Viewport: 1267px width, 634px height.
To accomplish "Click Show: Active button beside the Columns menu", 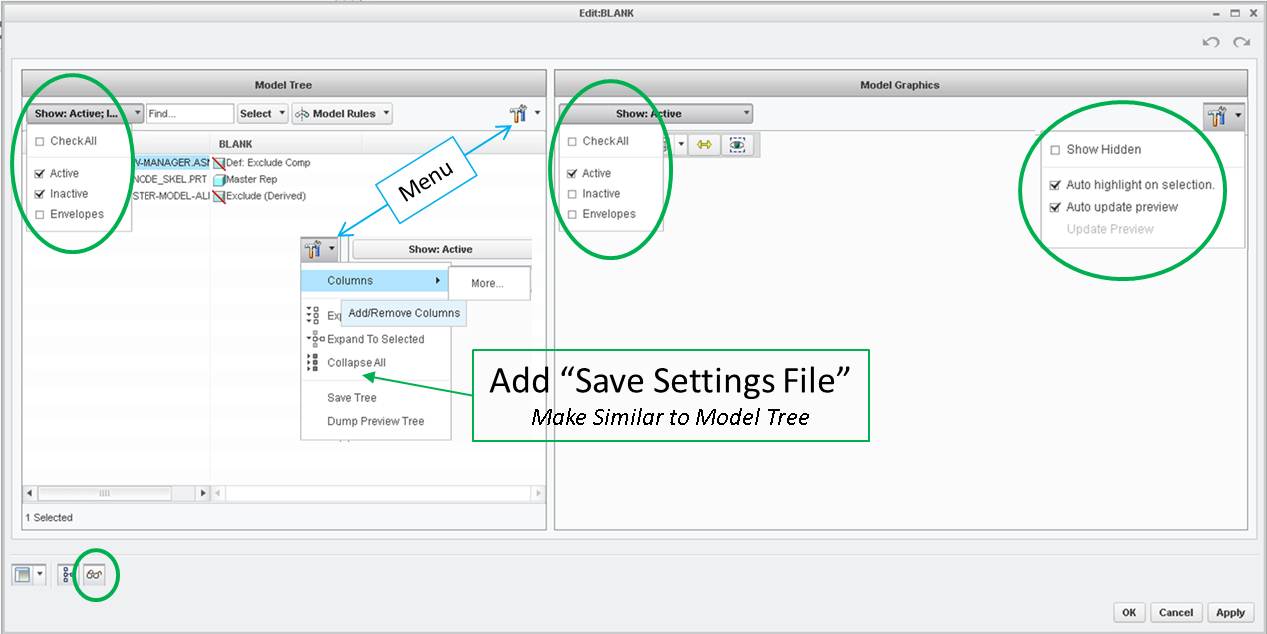I will (x=441, y=249).
